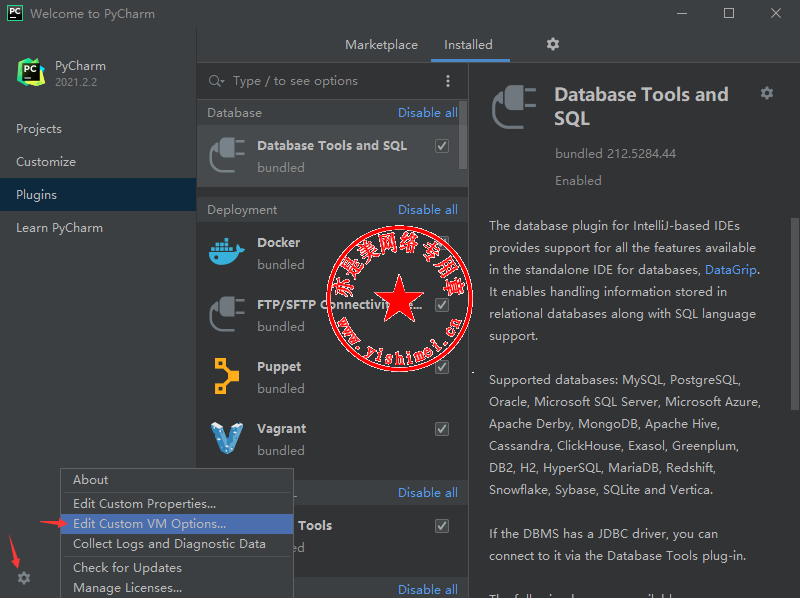This screenshot has height=598, width=800.
Task: Click the PyCharm title bar icon
Action: tap(15, 13)
